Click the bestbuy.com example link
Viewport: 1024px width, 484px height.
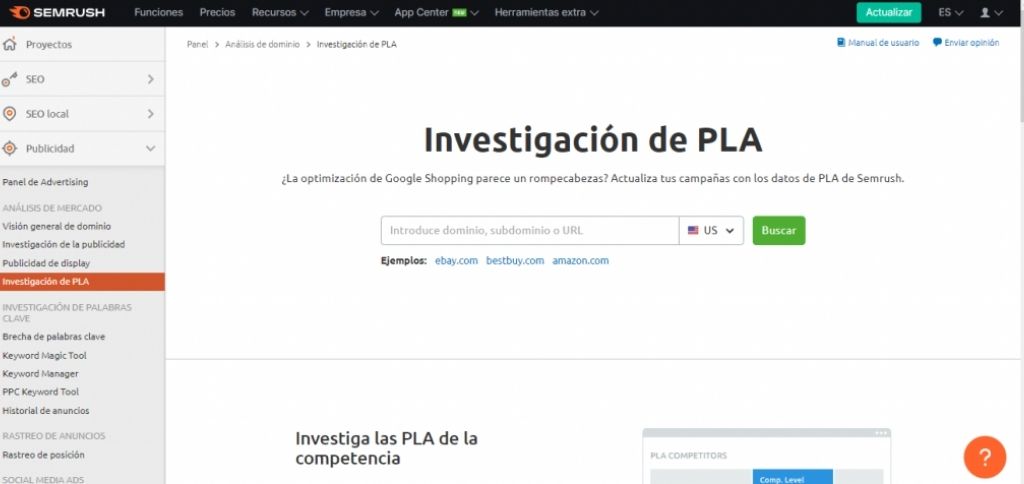click(x=515, y=261)
